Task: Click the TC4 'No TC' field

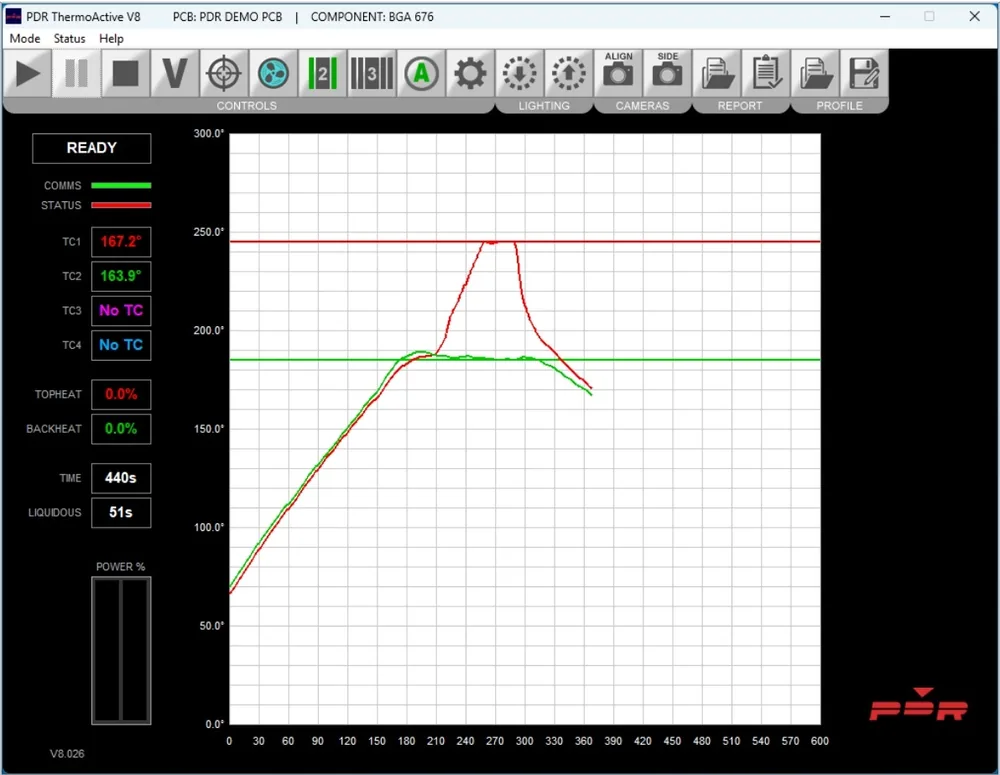Action: coord(121,345)
